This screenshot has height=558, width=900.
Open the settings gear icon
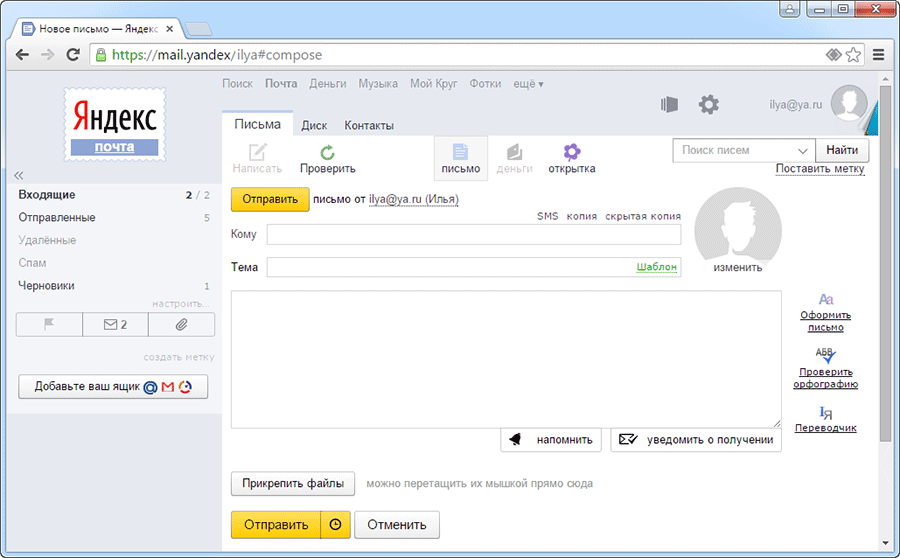(x=709, y=104)
